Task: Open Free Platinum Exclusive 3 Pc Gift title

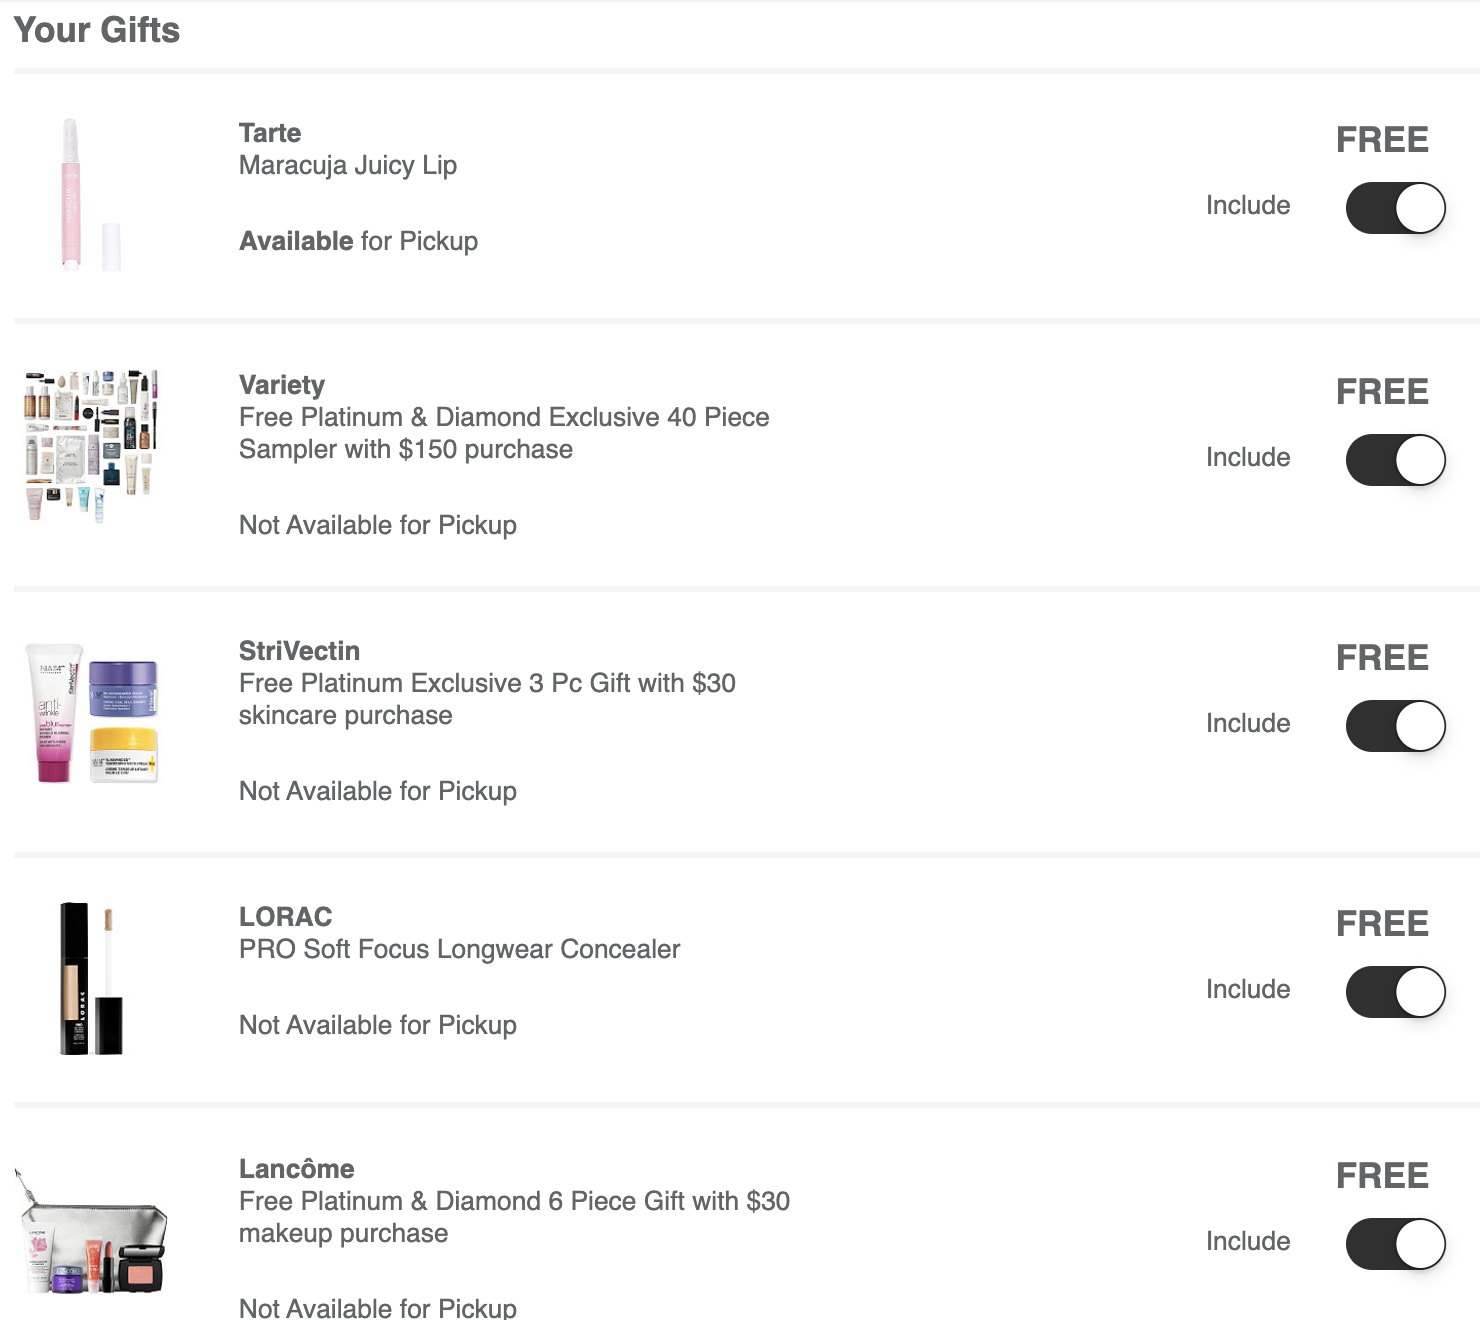Action: [x=487, y=699]
